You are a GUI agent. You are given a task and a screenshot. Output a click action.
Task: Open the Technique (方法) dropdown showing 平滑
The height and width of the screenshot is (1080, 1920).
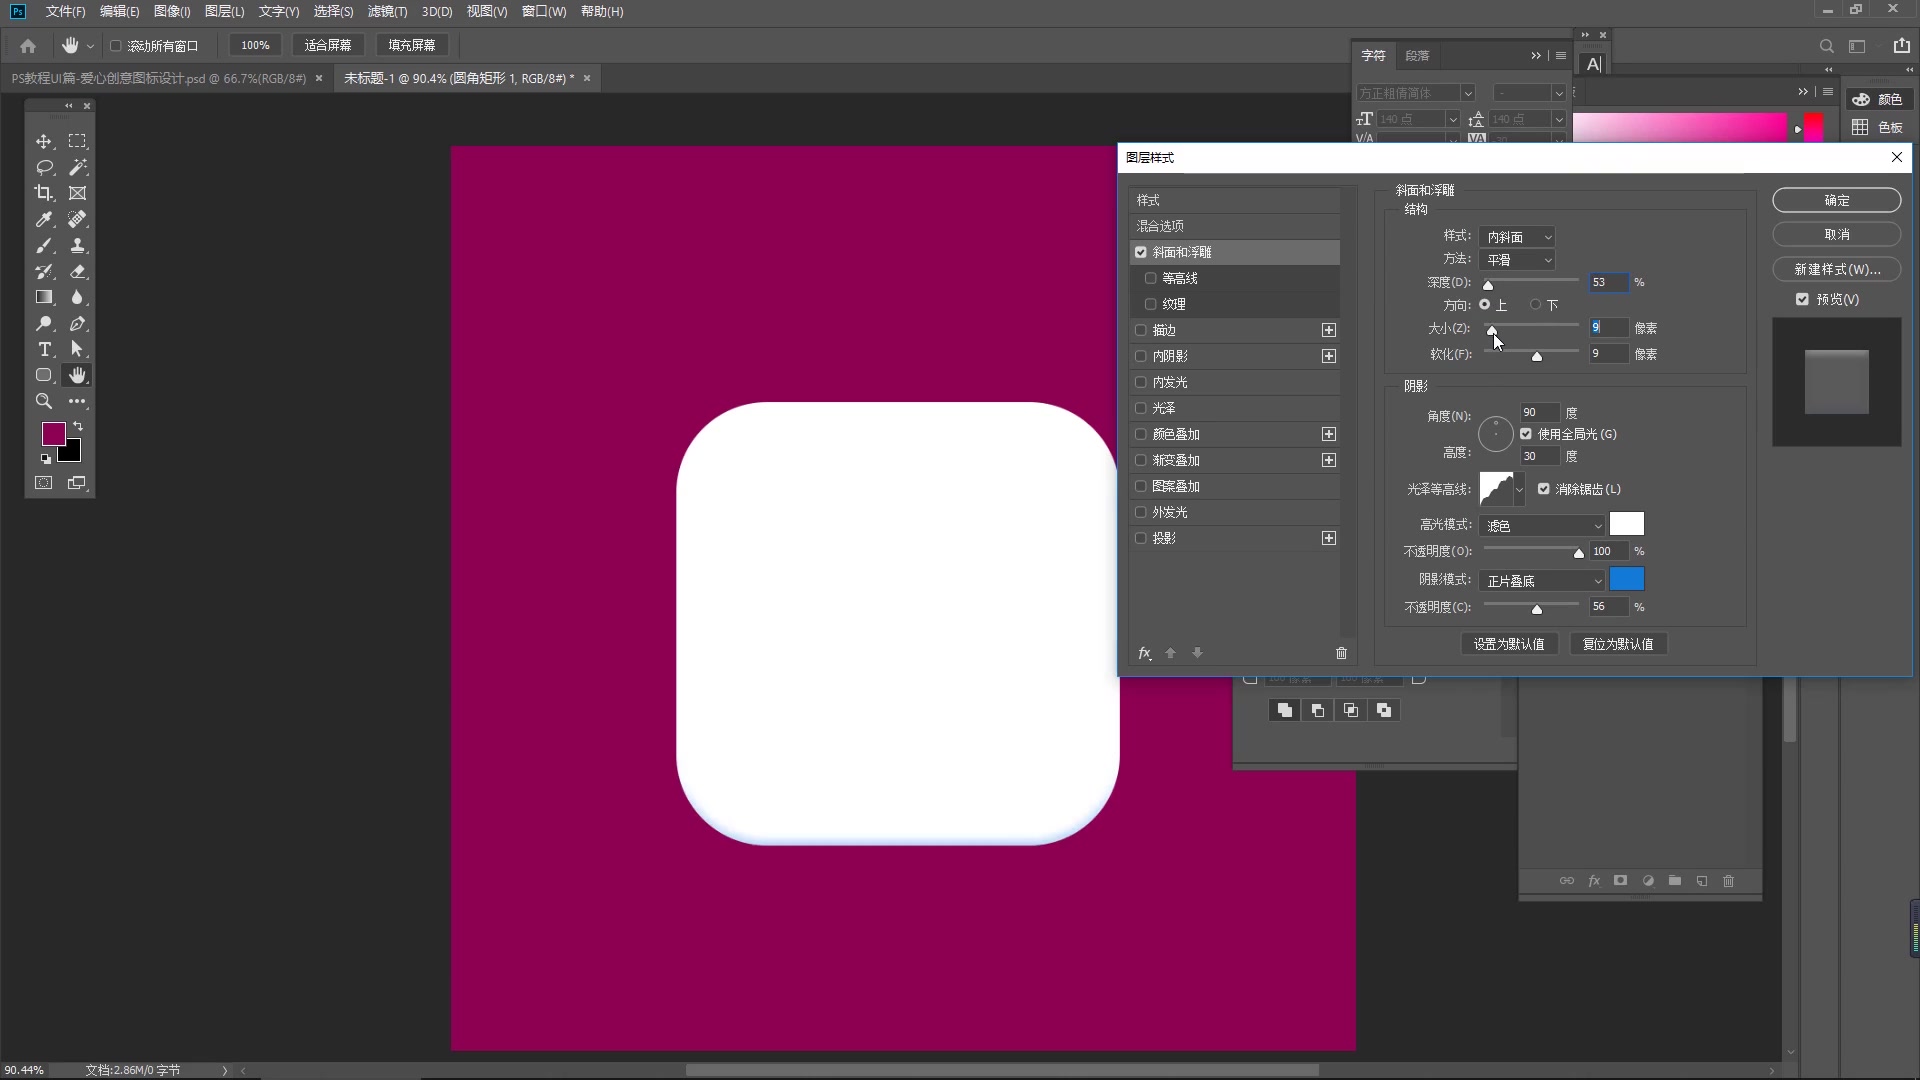point(1517,260)
